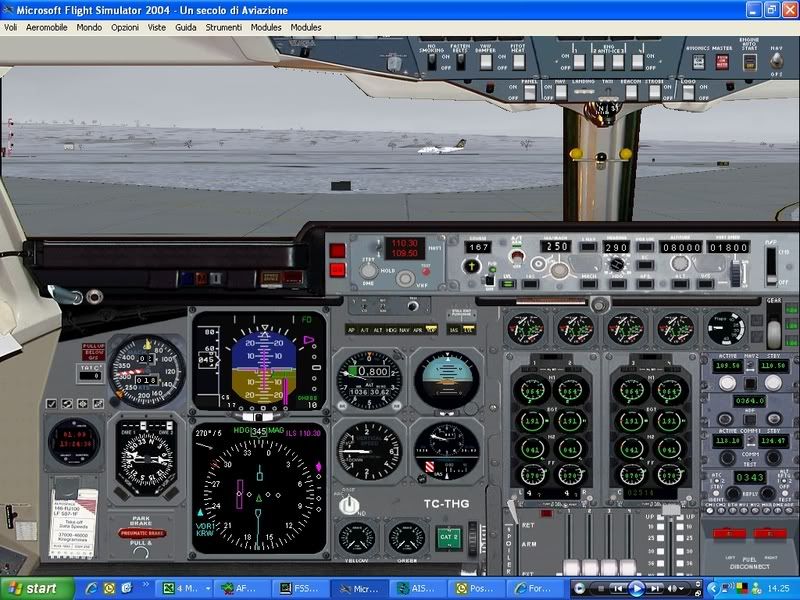This screenshot has height=600, width=800.
Task: Click the altitude window showing 08000
Action: point(681,247)
